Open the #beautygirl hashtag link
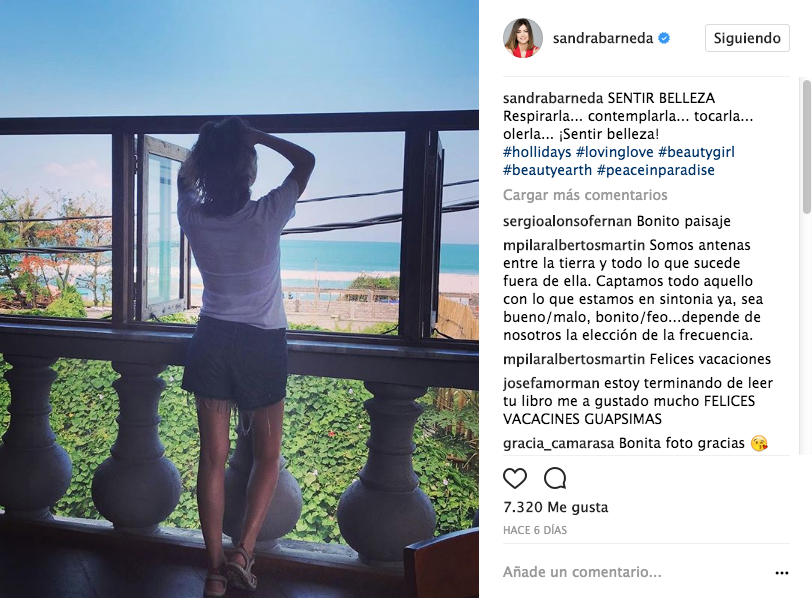812x598 pixels. pos(697,152)
